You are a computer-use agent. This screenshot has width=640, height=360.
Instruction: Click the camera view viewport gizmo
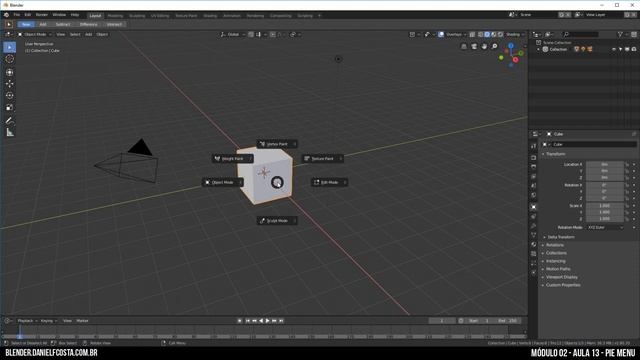474,47
